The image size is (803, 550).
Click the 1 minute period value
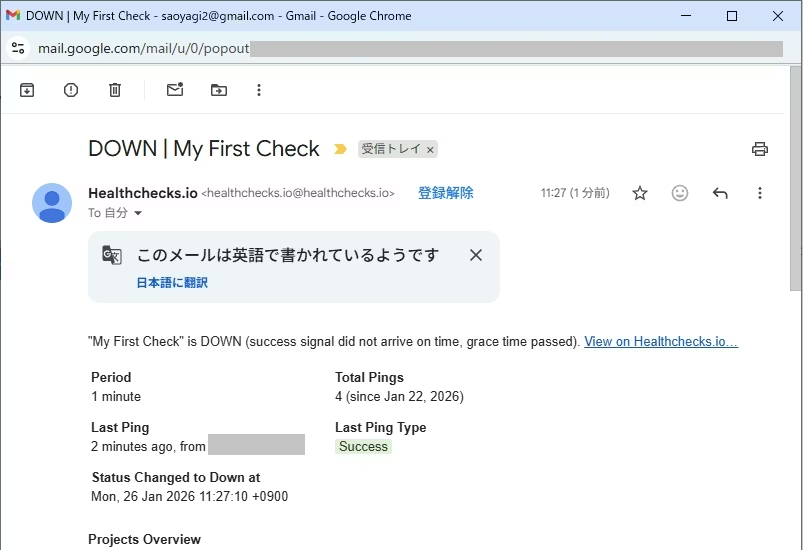tap(116, 396)
